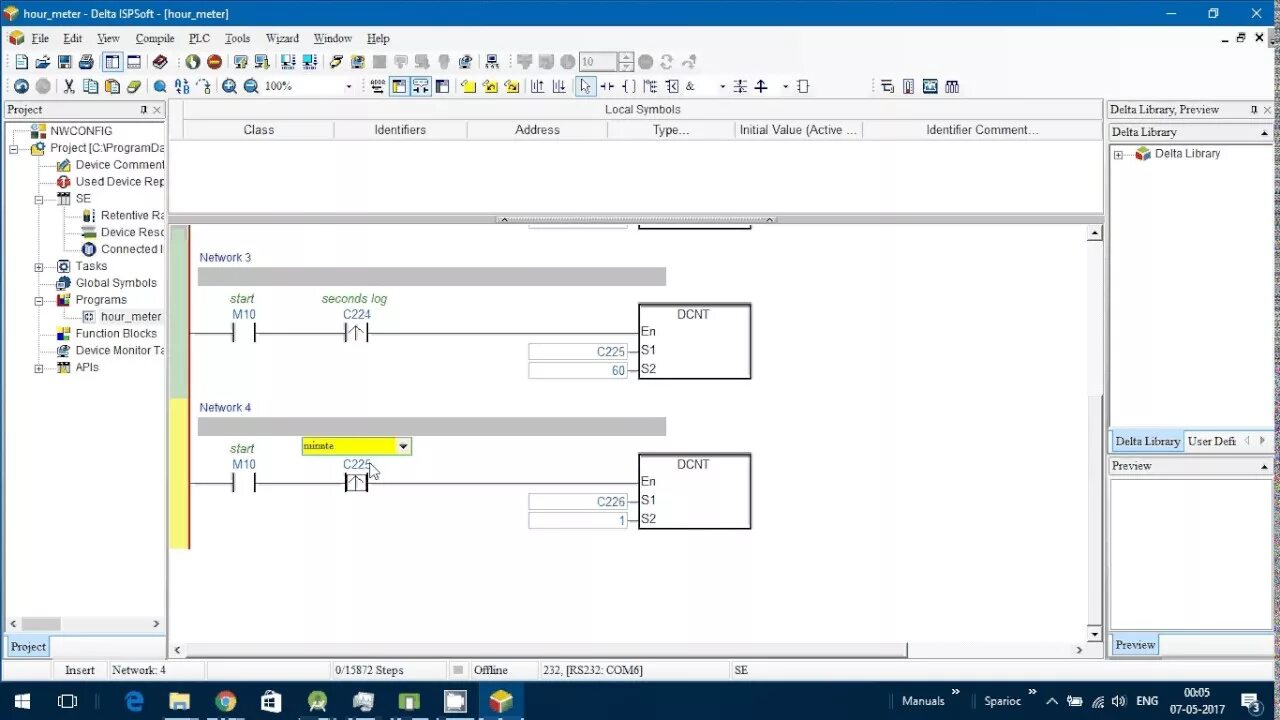Click the New file icon
This screenshot has height=720, width=1280.
pos(21,62)
